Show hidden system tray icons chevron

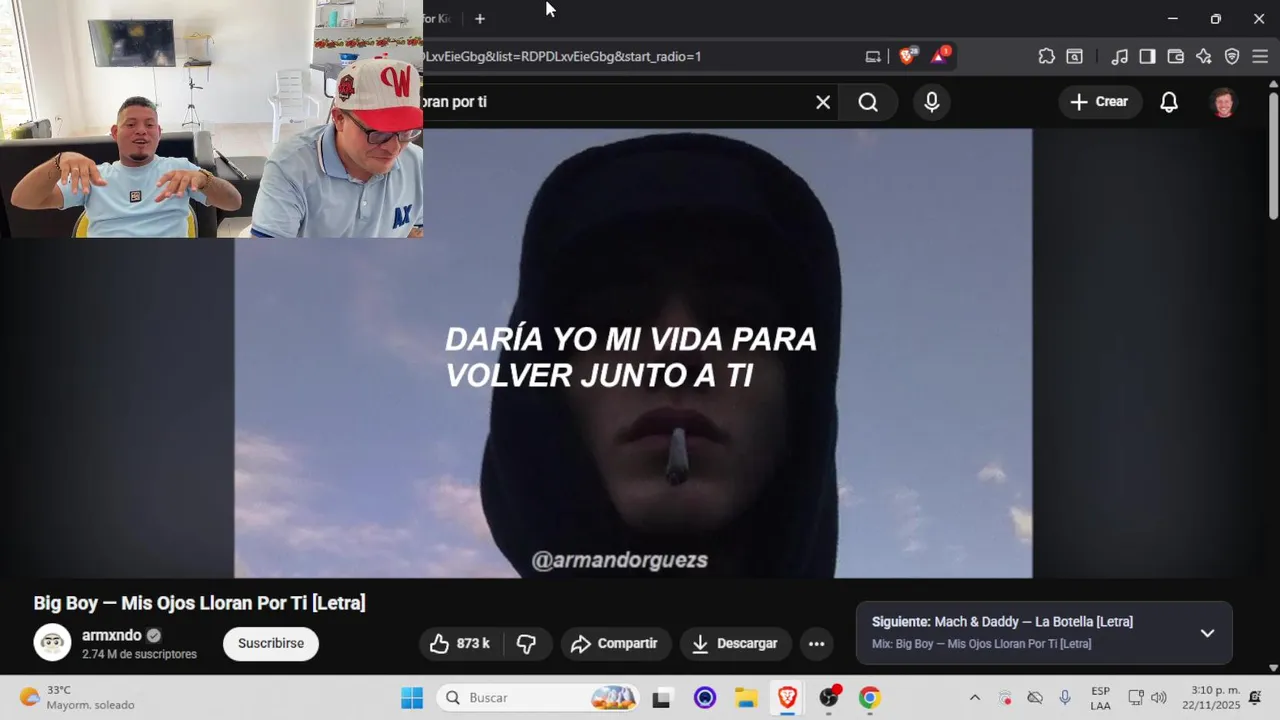point(975,698)
